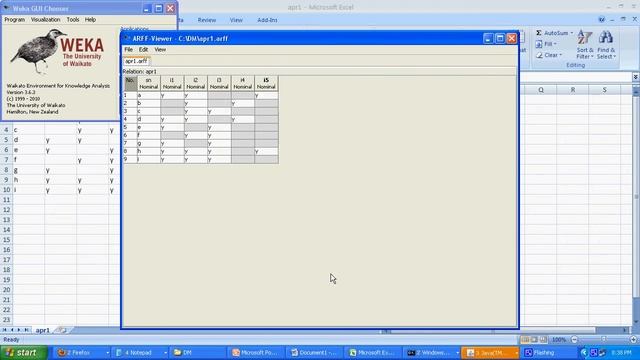
Task: Select the 'd' cell in ARFF-Viewer row 4
Action: (149, 119)
